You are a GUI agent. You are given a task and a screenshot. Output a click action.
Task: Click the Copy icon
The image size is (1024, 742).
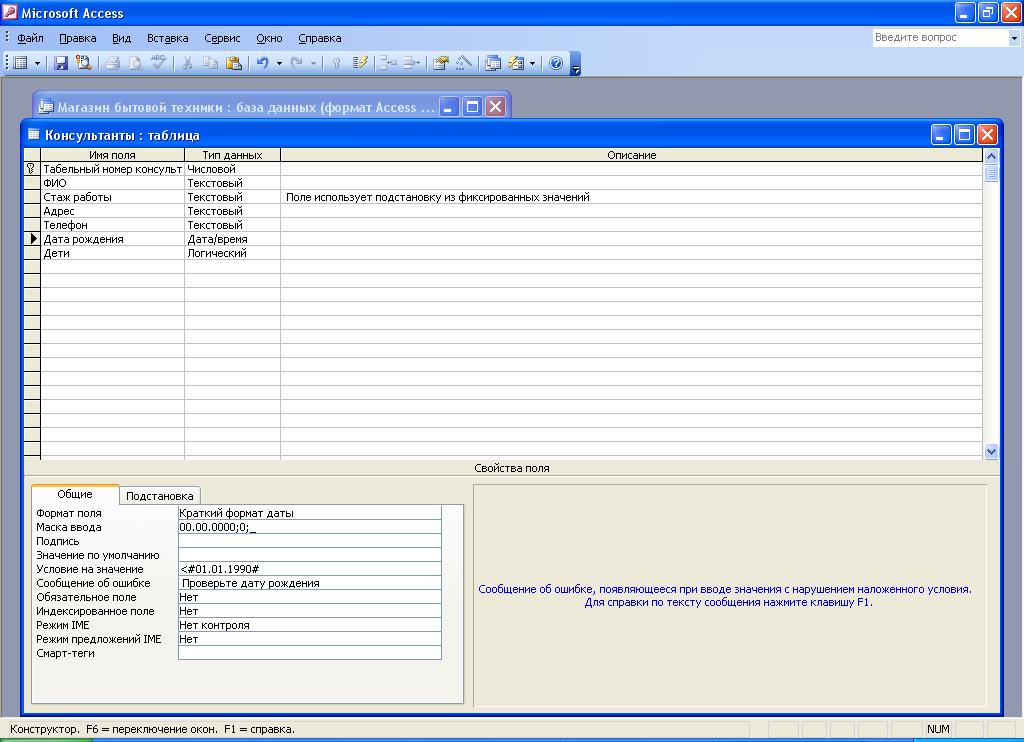[210, 63]
